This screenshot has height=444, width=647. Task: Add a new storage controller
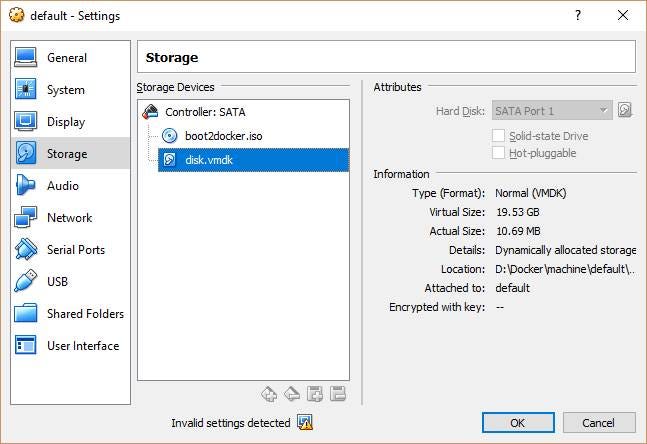pyautogui.click(x=269, y=394)
